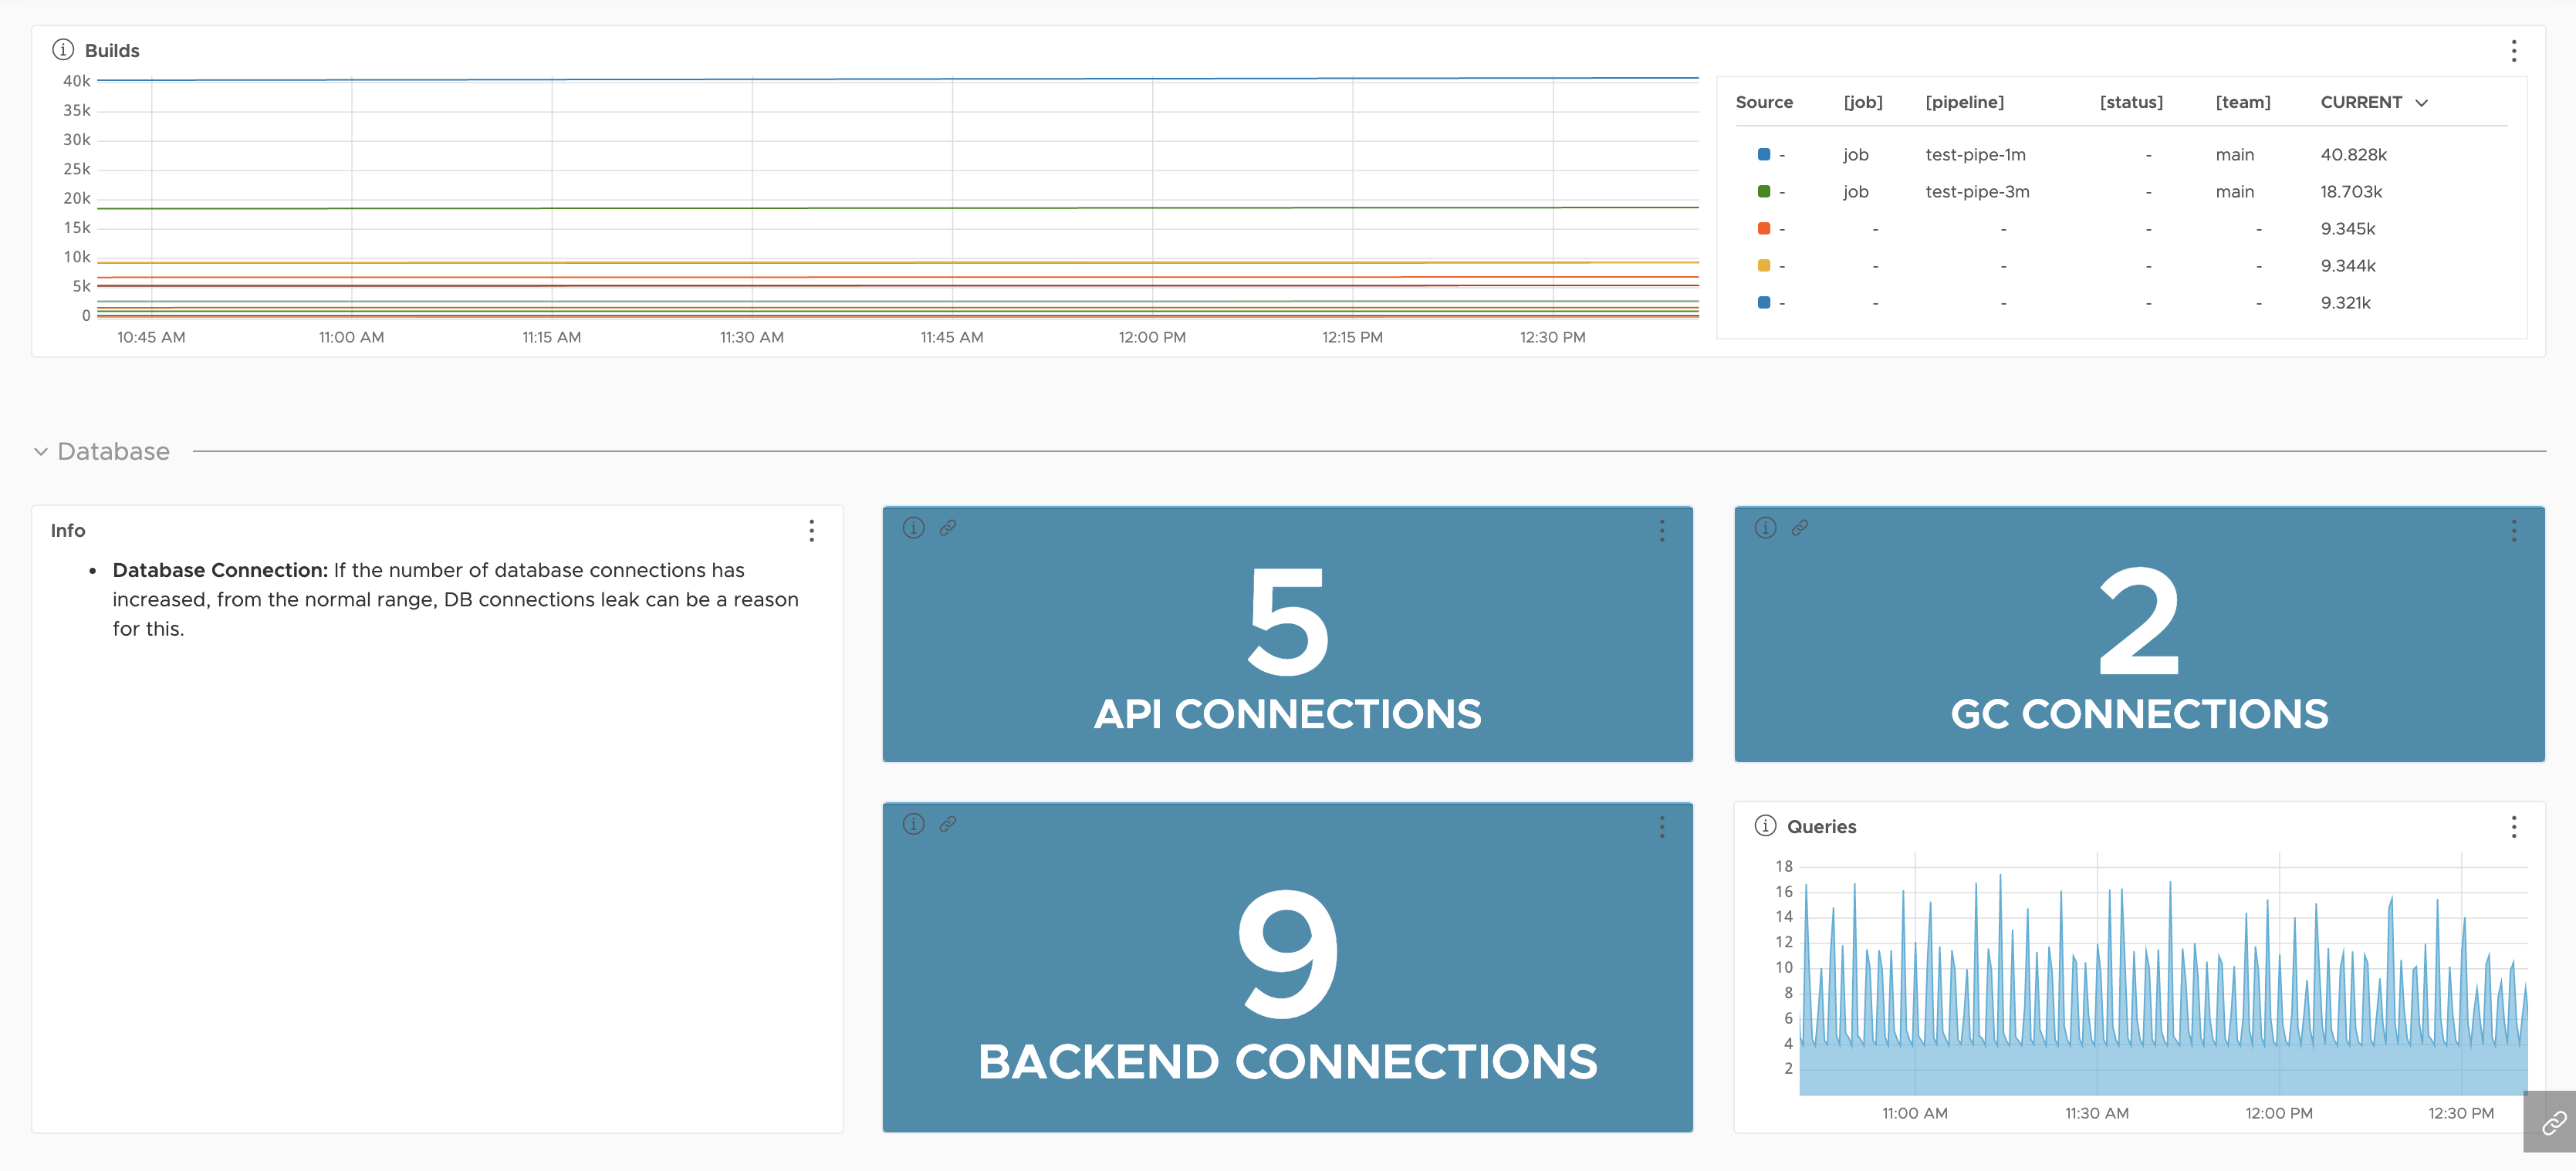The width and height of the screenshot is (2576, 1171).
Task: Click the link icon on API Connections tile
Action: click(948, 528)
